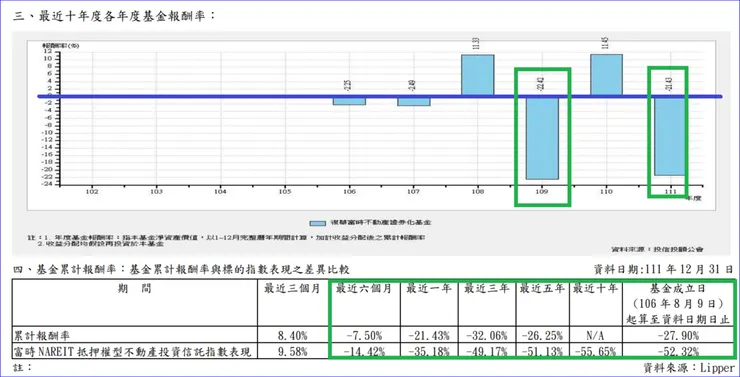Click x-axis label 105
The image size is (740, 377).
pyautogui.click(x=285, y=192)
